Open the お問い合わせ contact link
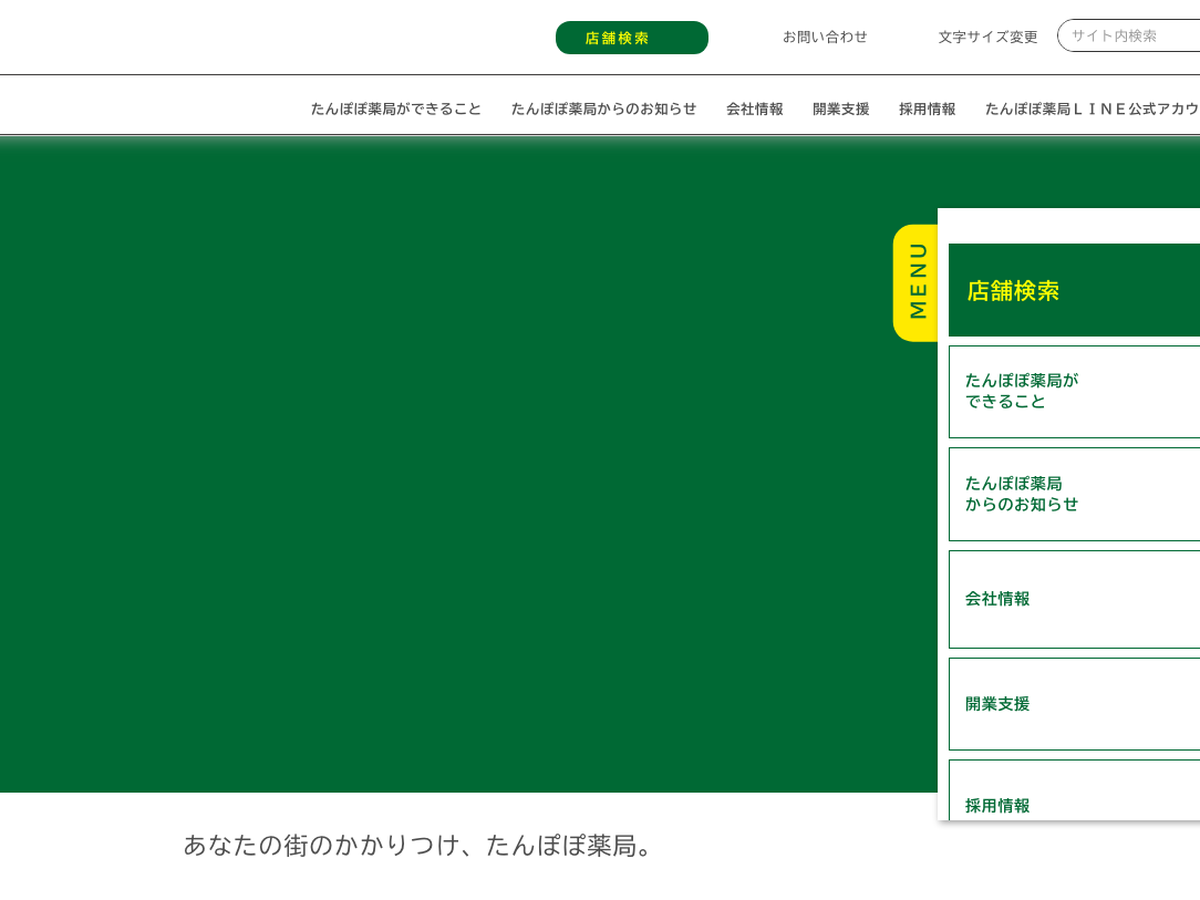Image resolution: width=1200 pixels, height=900 pixels. tap(824, 37)
